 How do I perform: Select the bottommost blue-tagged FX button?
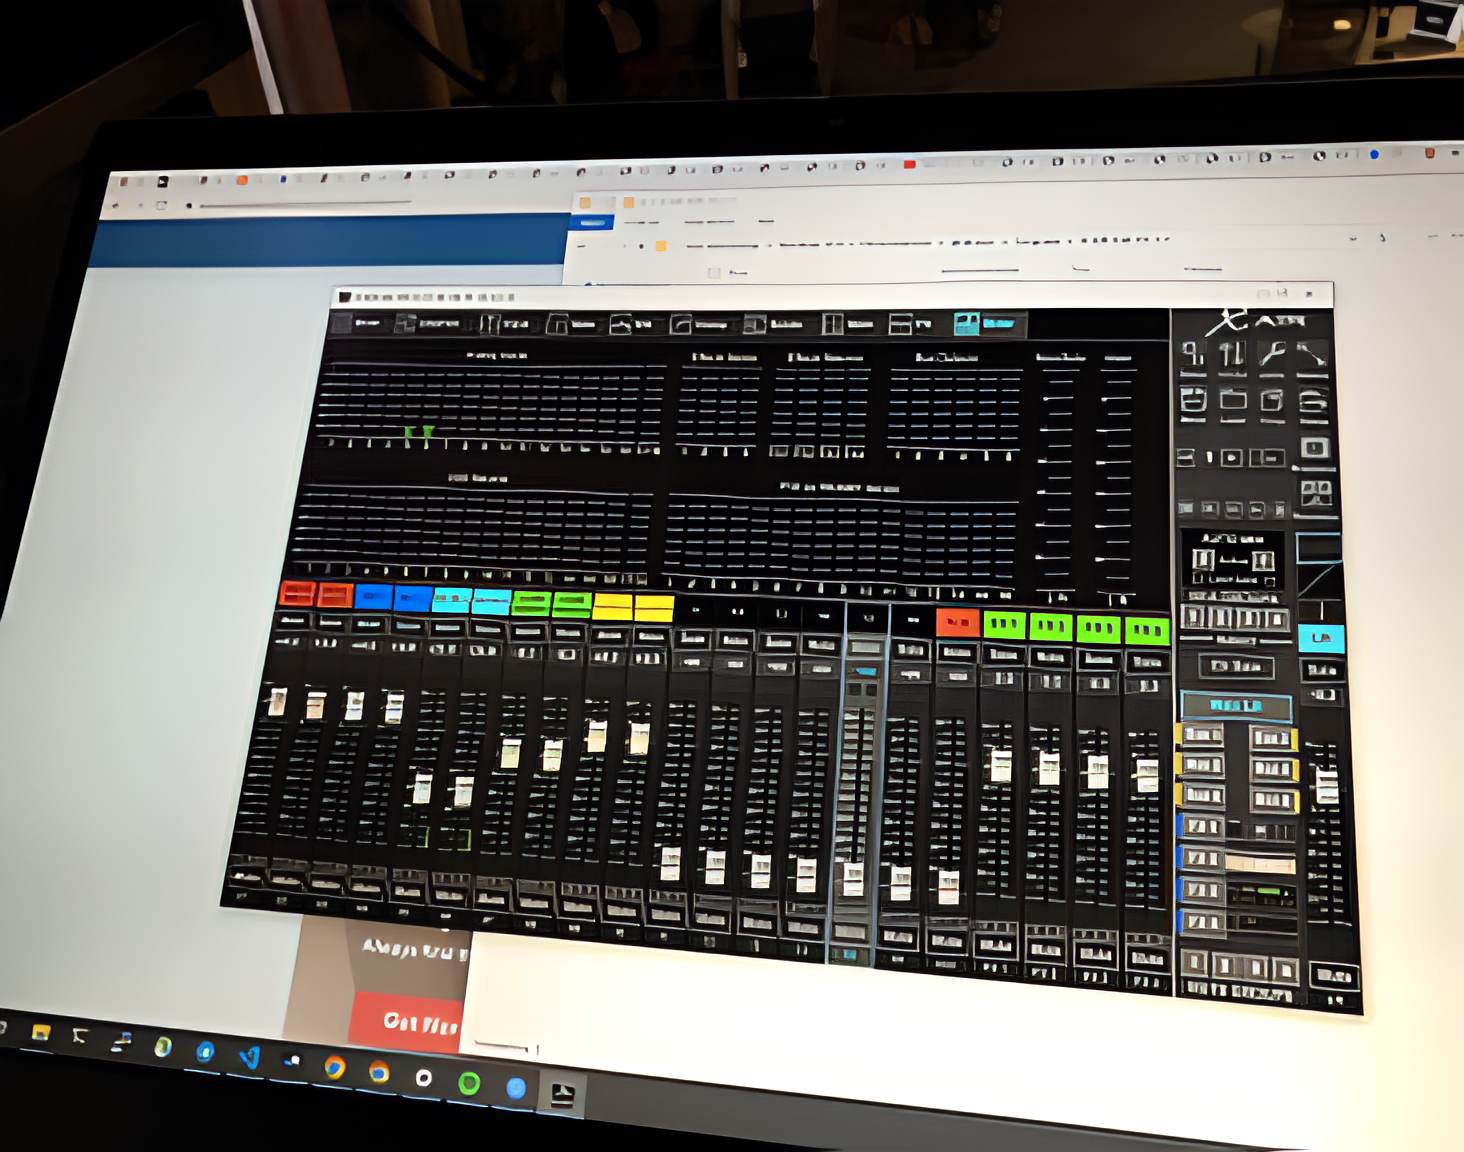(1202, 922)
